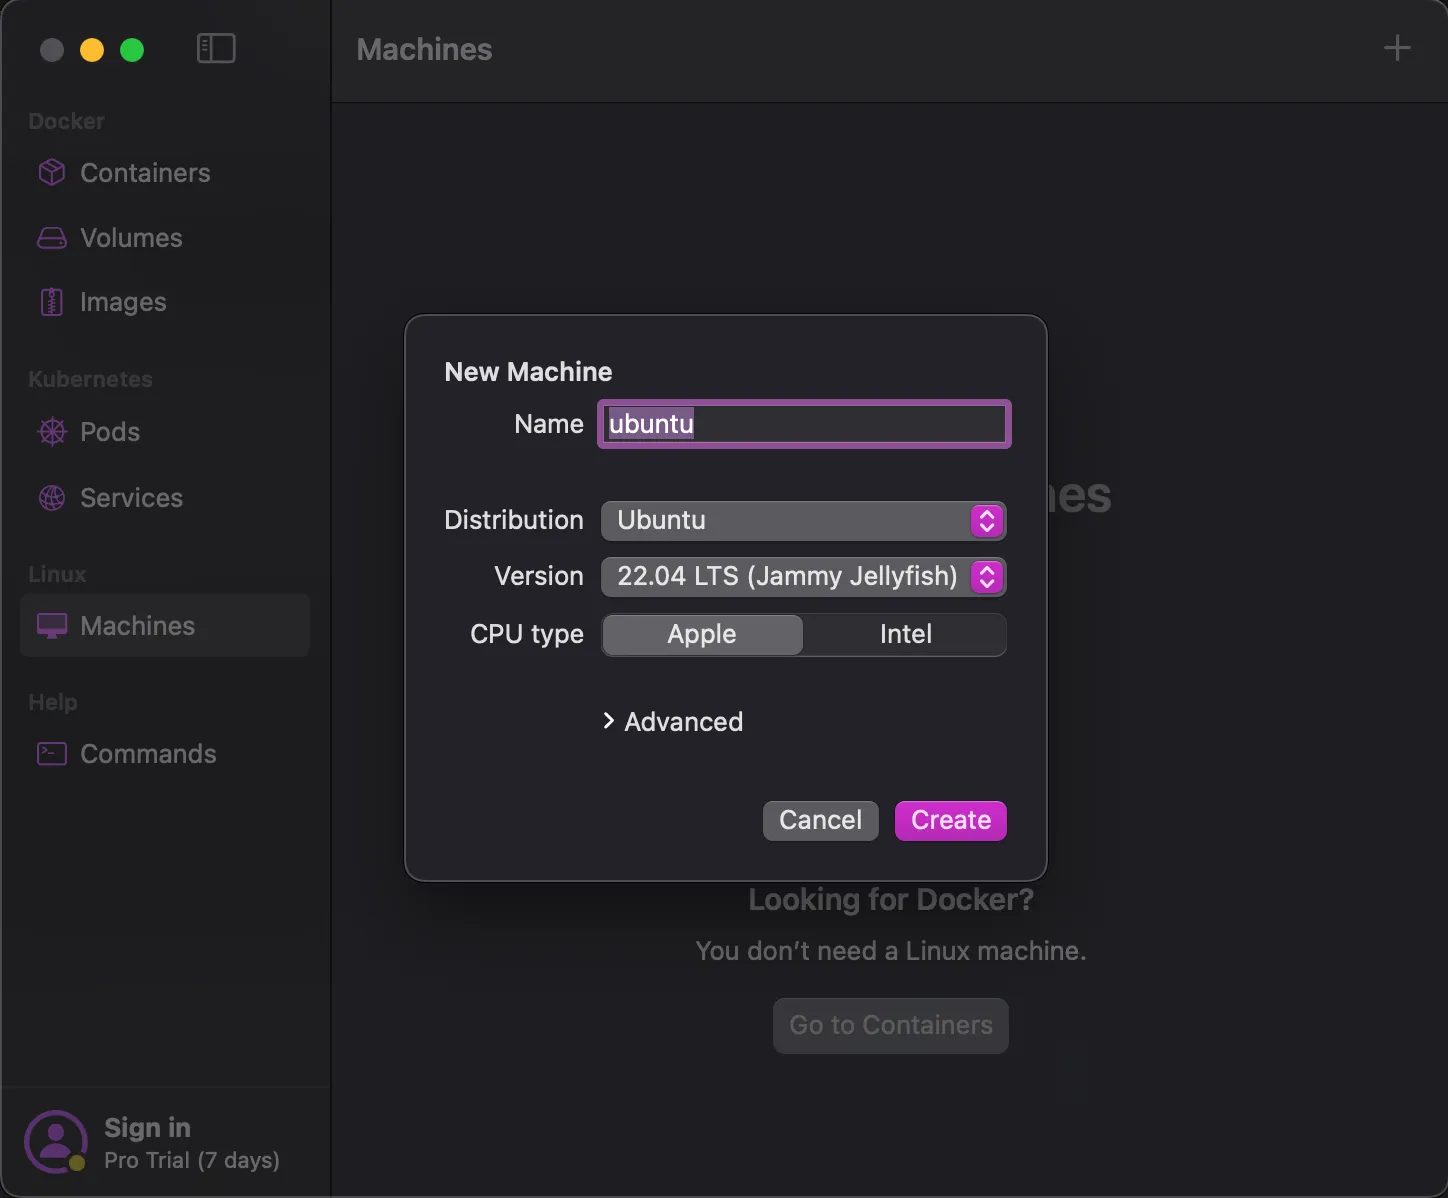Image resolution: width=1448 pixels, height=1198 pixels.
Task: Click the Pods helm wheel icon
Action: pyautogui.click(x=52, y=432)
